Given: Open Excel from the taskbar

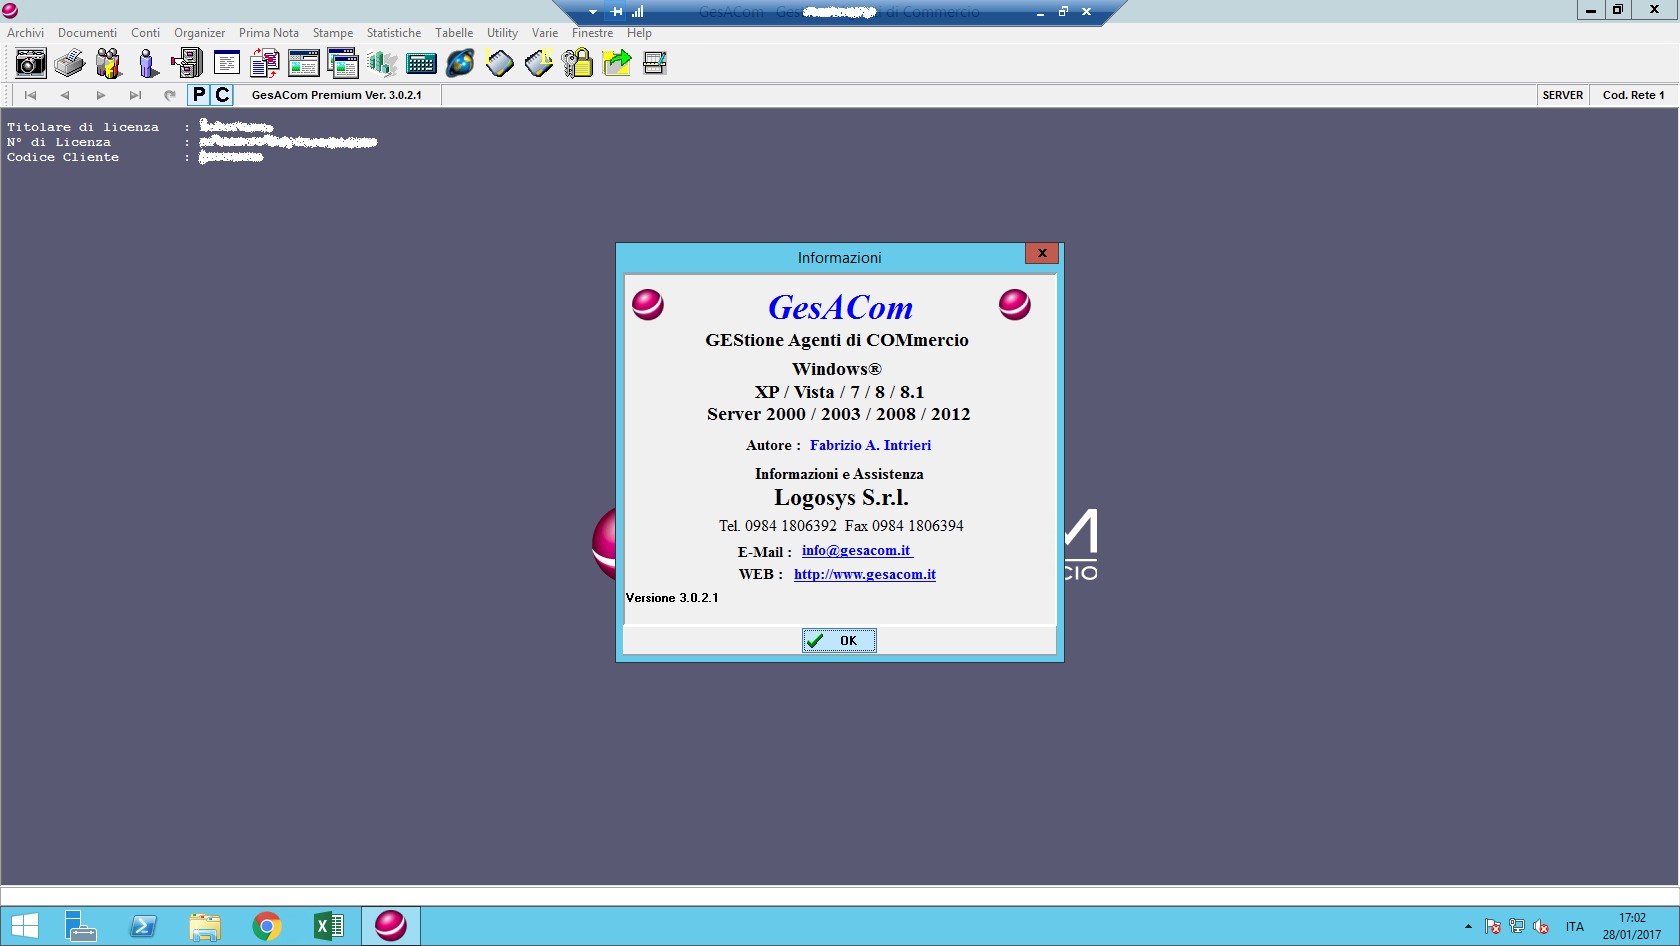Looking at the screenshot, I should pyautogui.click(x=329, y=926).
